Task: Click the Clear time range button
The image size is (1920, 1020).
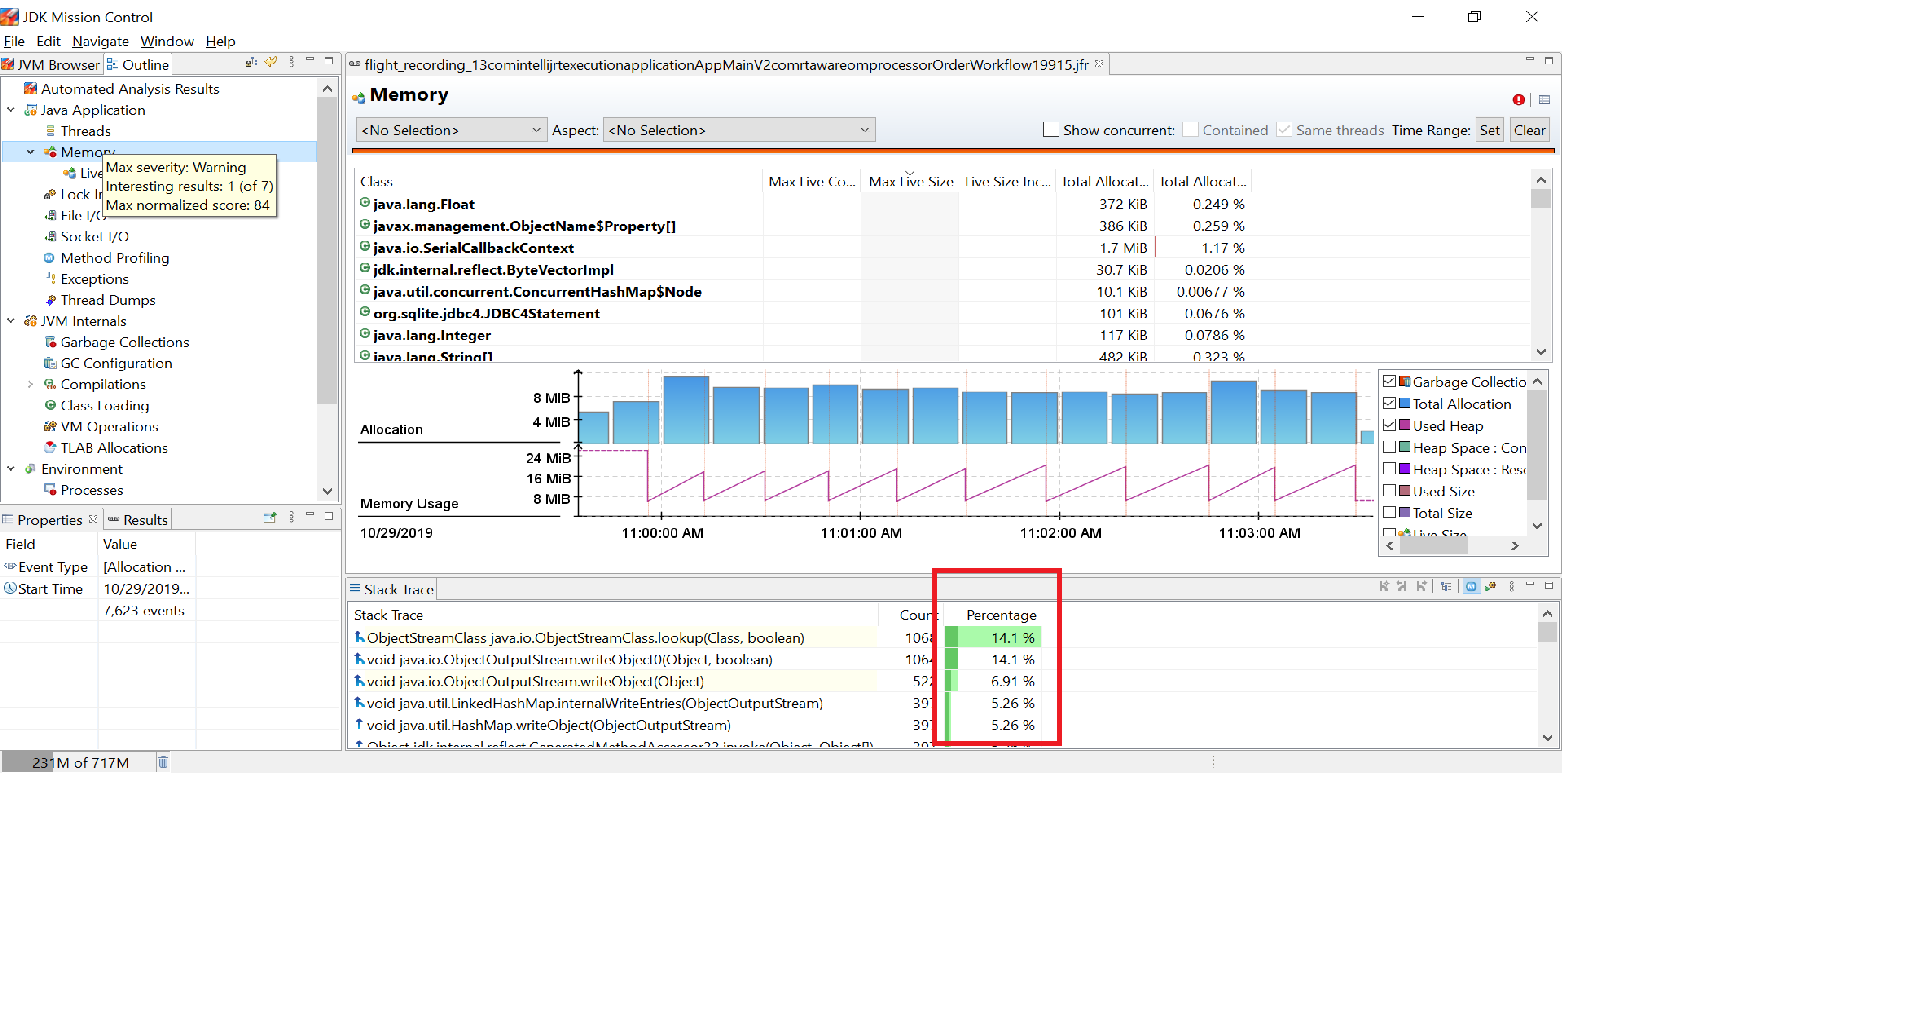Action: 1529,130
